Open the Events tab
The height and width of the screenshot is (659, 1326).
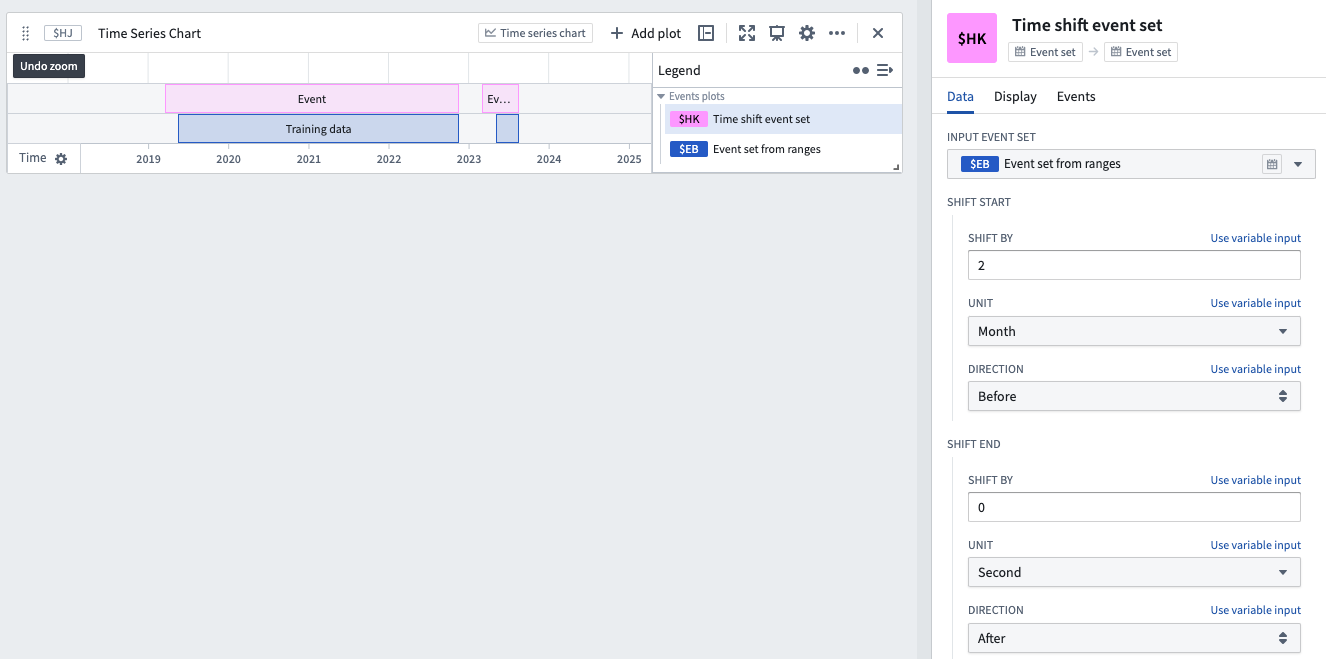[1076, 97]
